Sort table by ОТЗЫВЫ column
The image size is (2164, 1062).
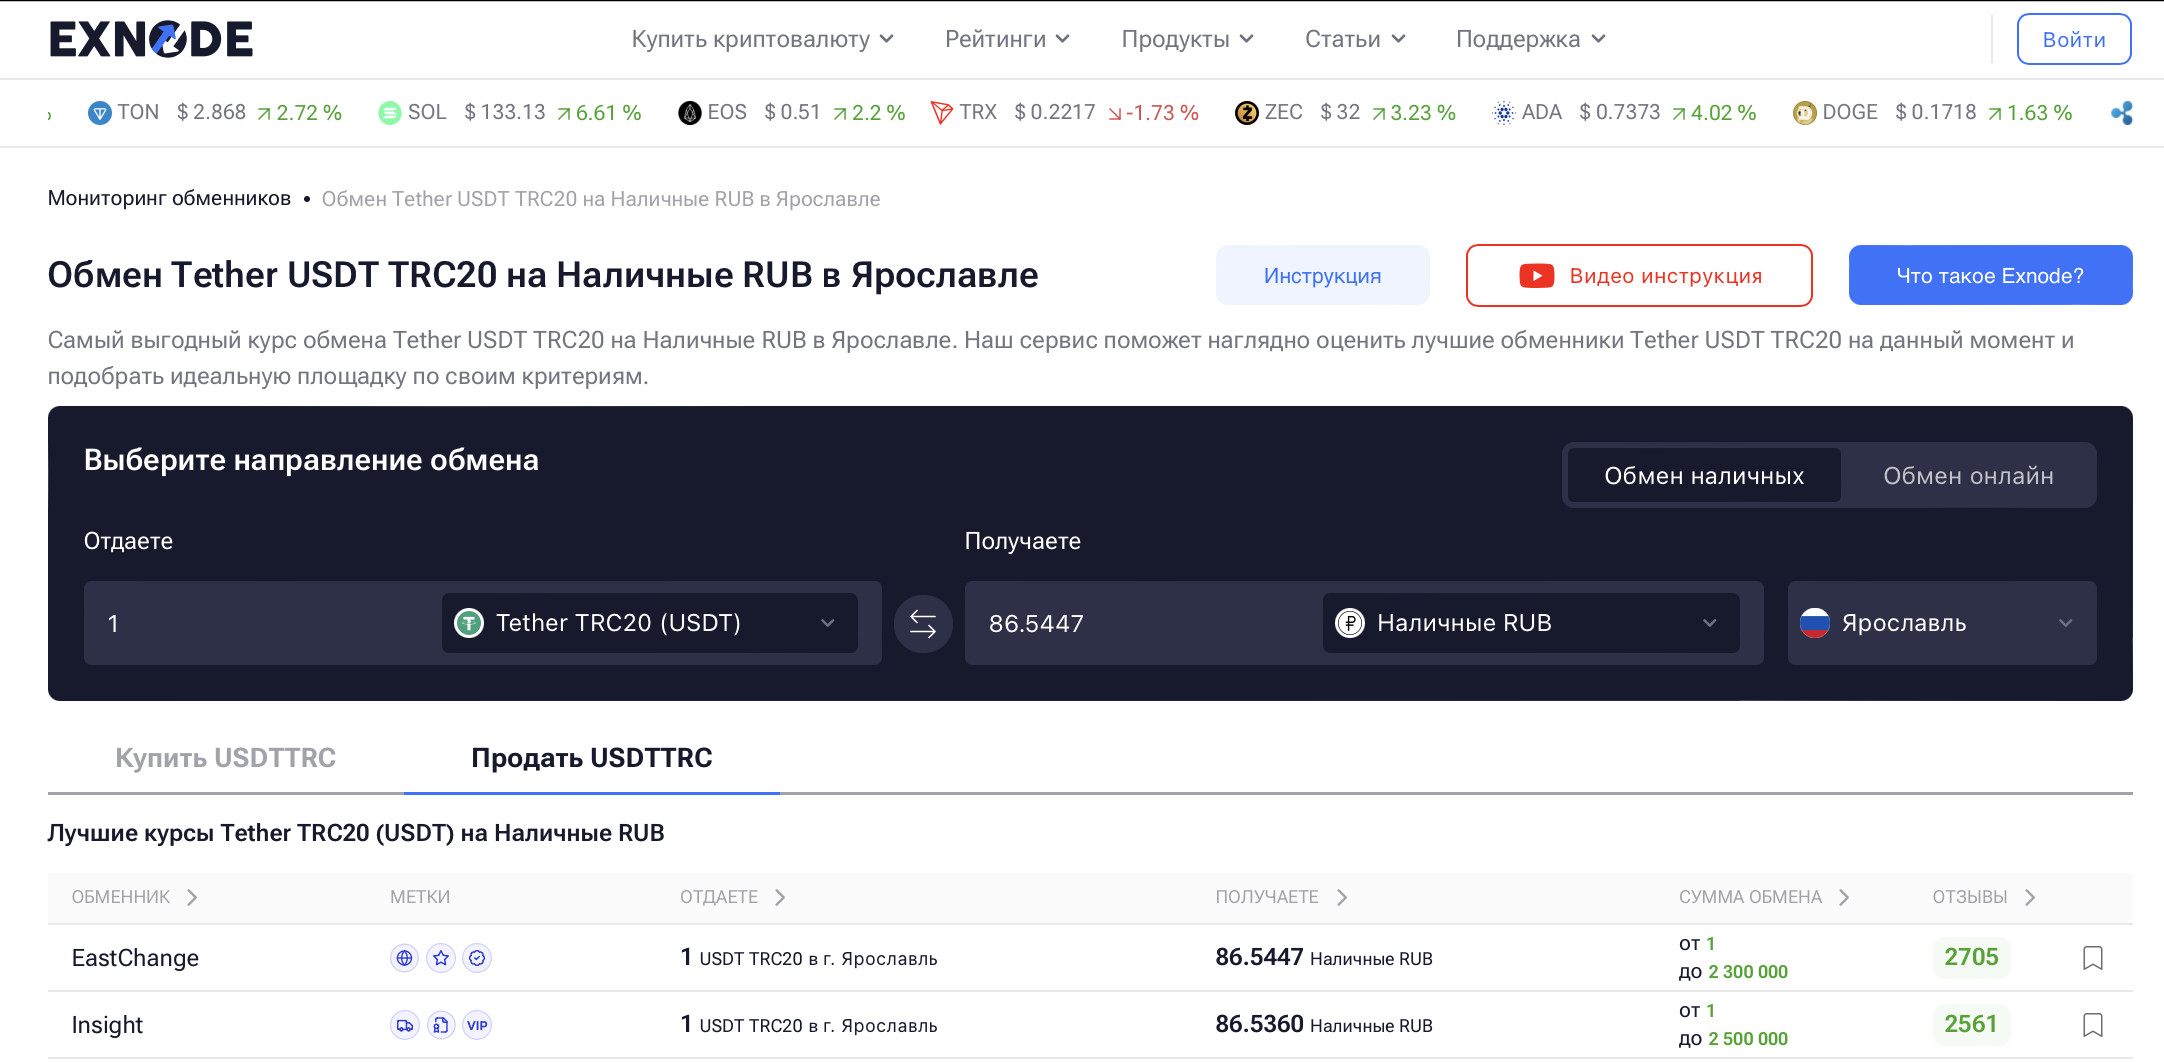(x=1984, y=897)
